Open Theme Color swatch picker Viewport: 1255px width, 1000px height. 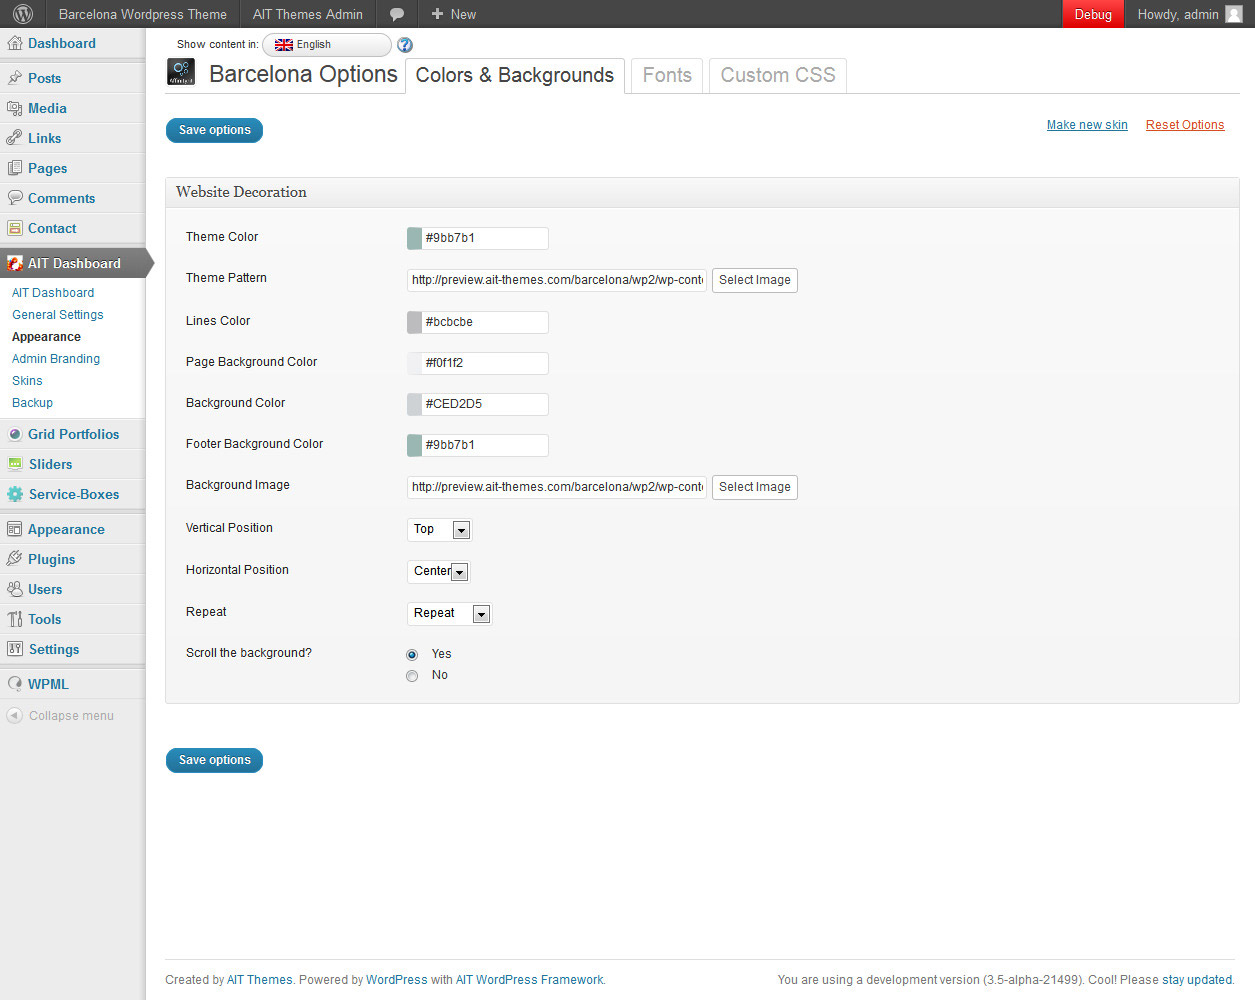[x=414, y=238]
